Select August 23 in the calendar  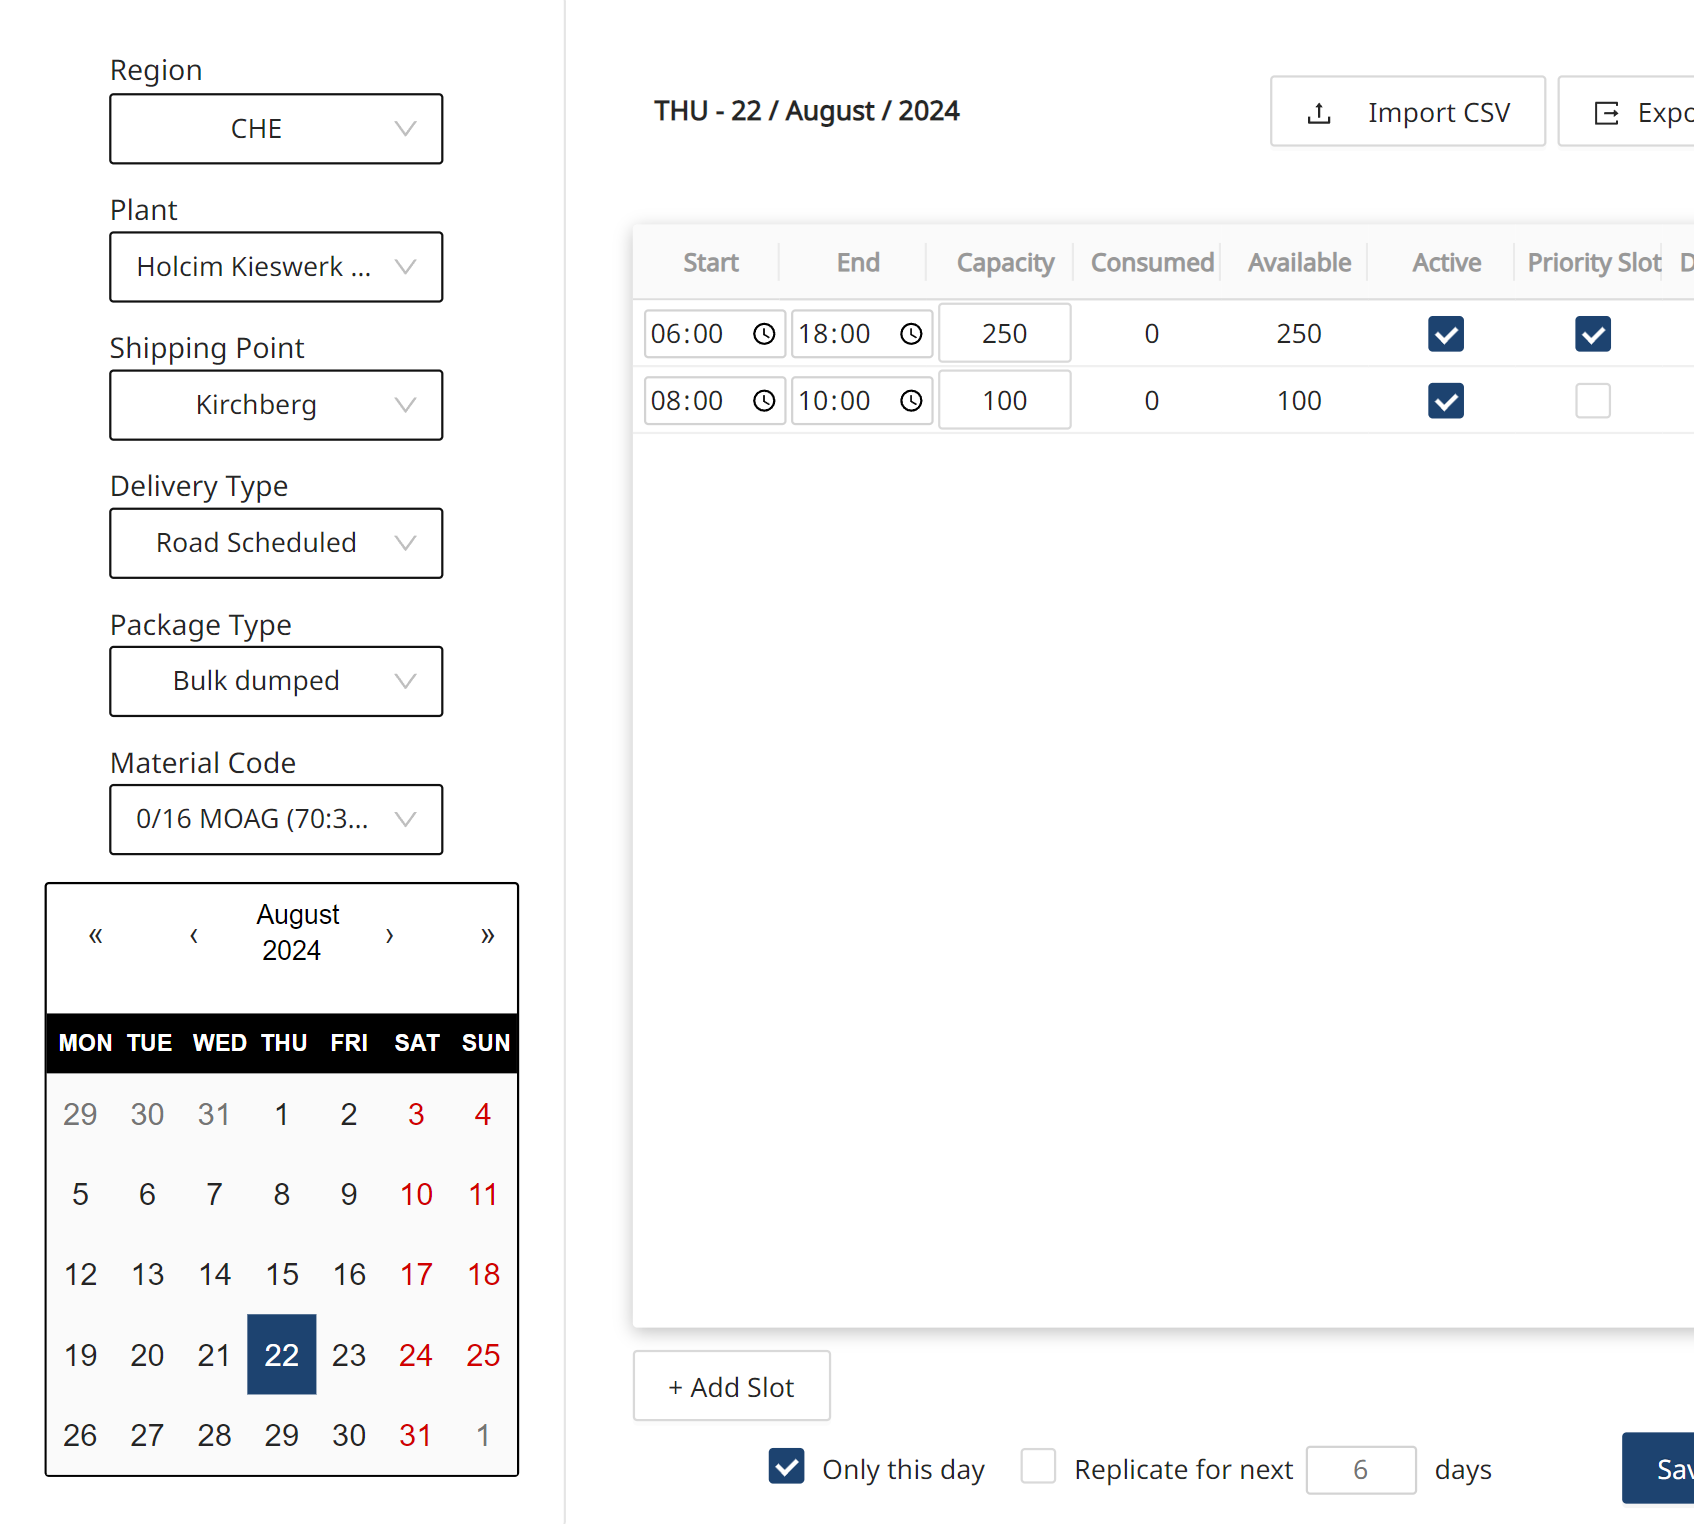349,1355
